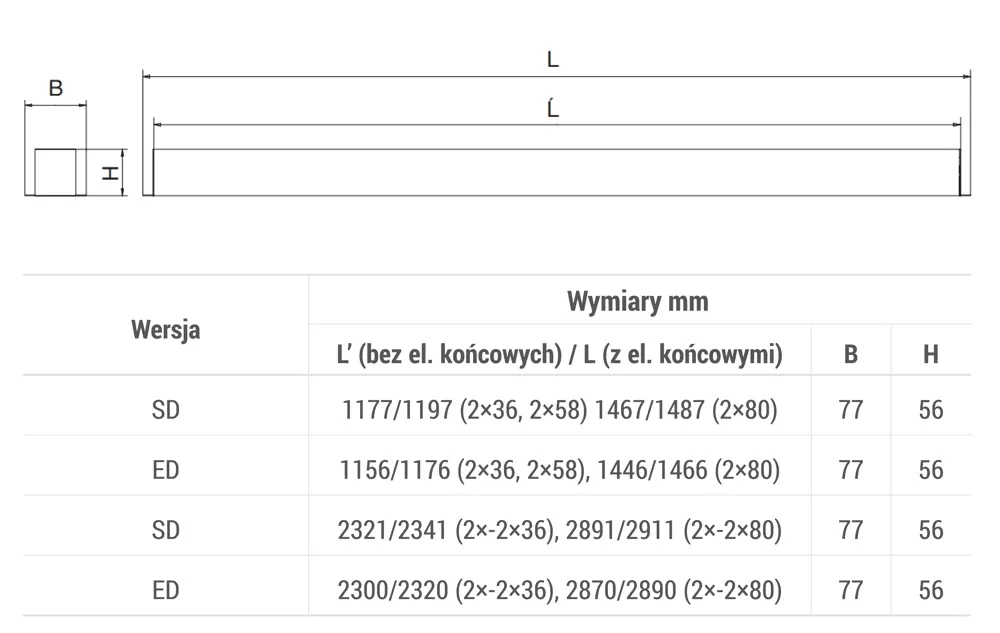This screenshot has width=1000, height=633.
Task: Click the B column header
Action: pos(851,354)
